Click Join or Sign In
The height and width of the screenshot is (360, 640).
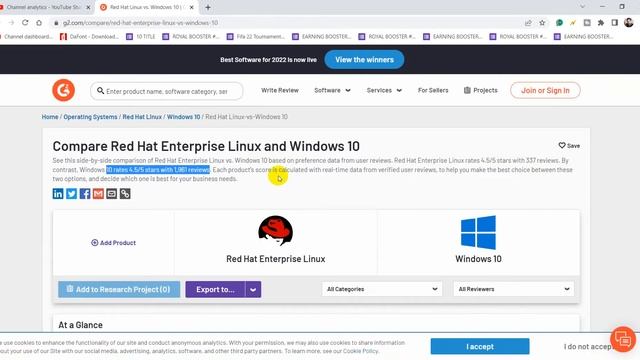[x=545, y=90]
